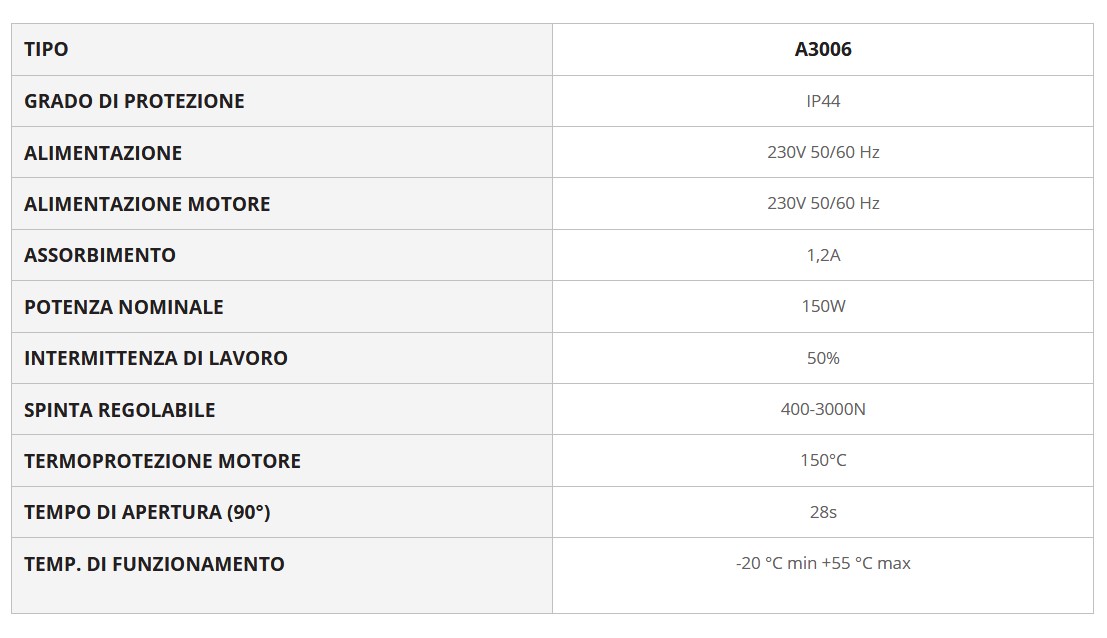1107x638 pixels.
Task: Click the IP44 value cell
Action: [822, 101]
